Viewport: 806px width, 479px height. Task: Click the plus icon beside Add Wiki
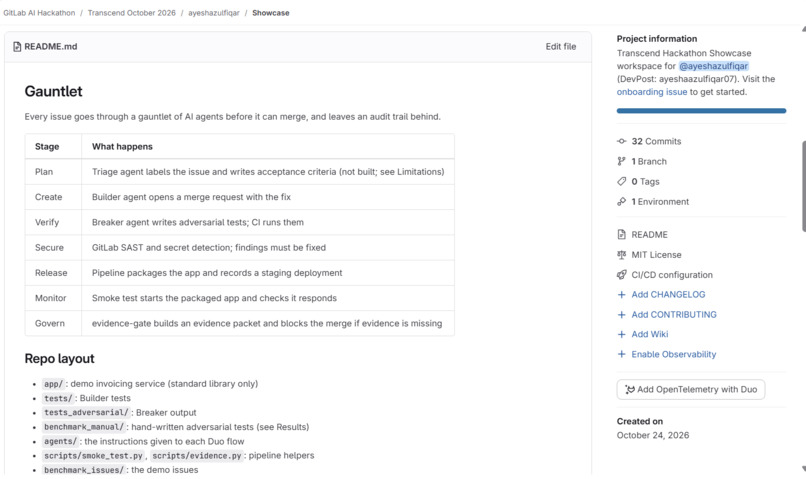coord(621,335)
